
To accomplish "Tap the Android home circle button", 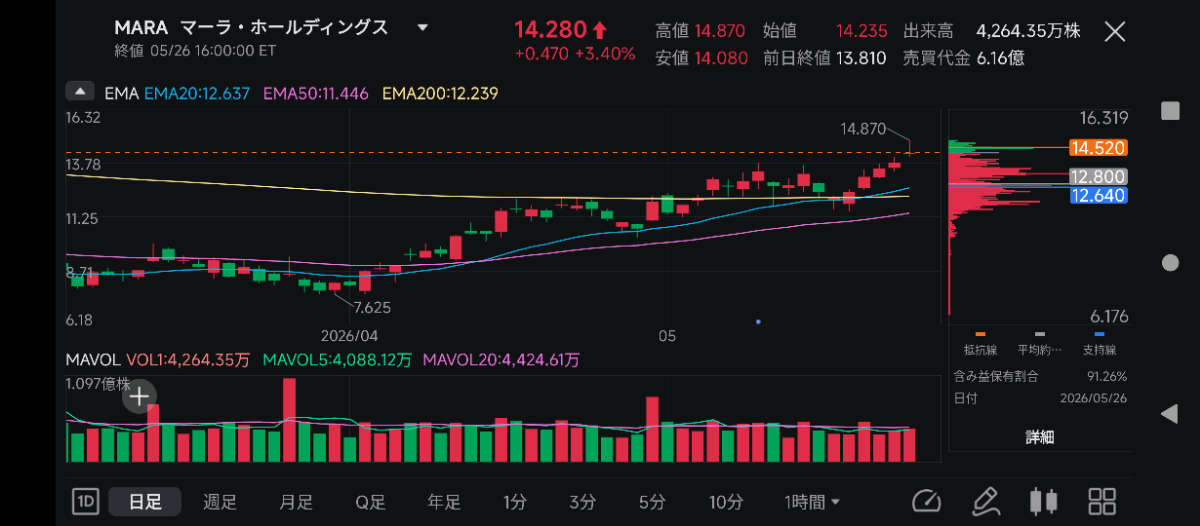I will 1169,263.
